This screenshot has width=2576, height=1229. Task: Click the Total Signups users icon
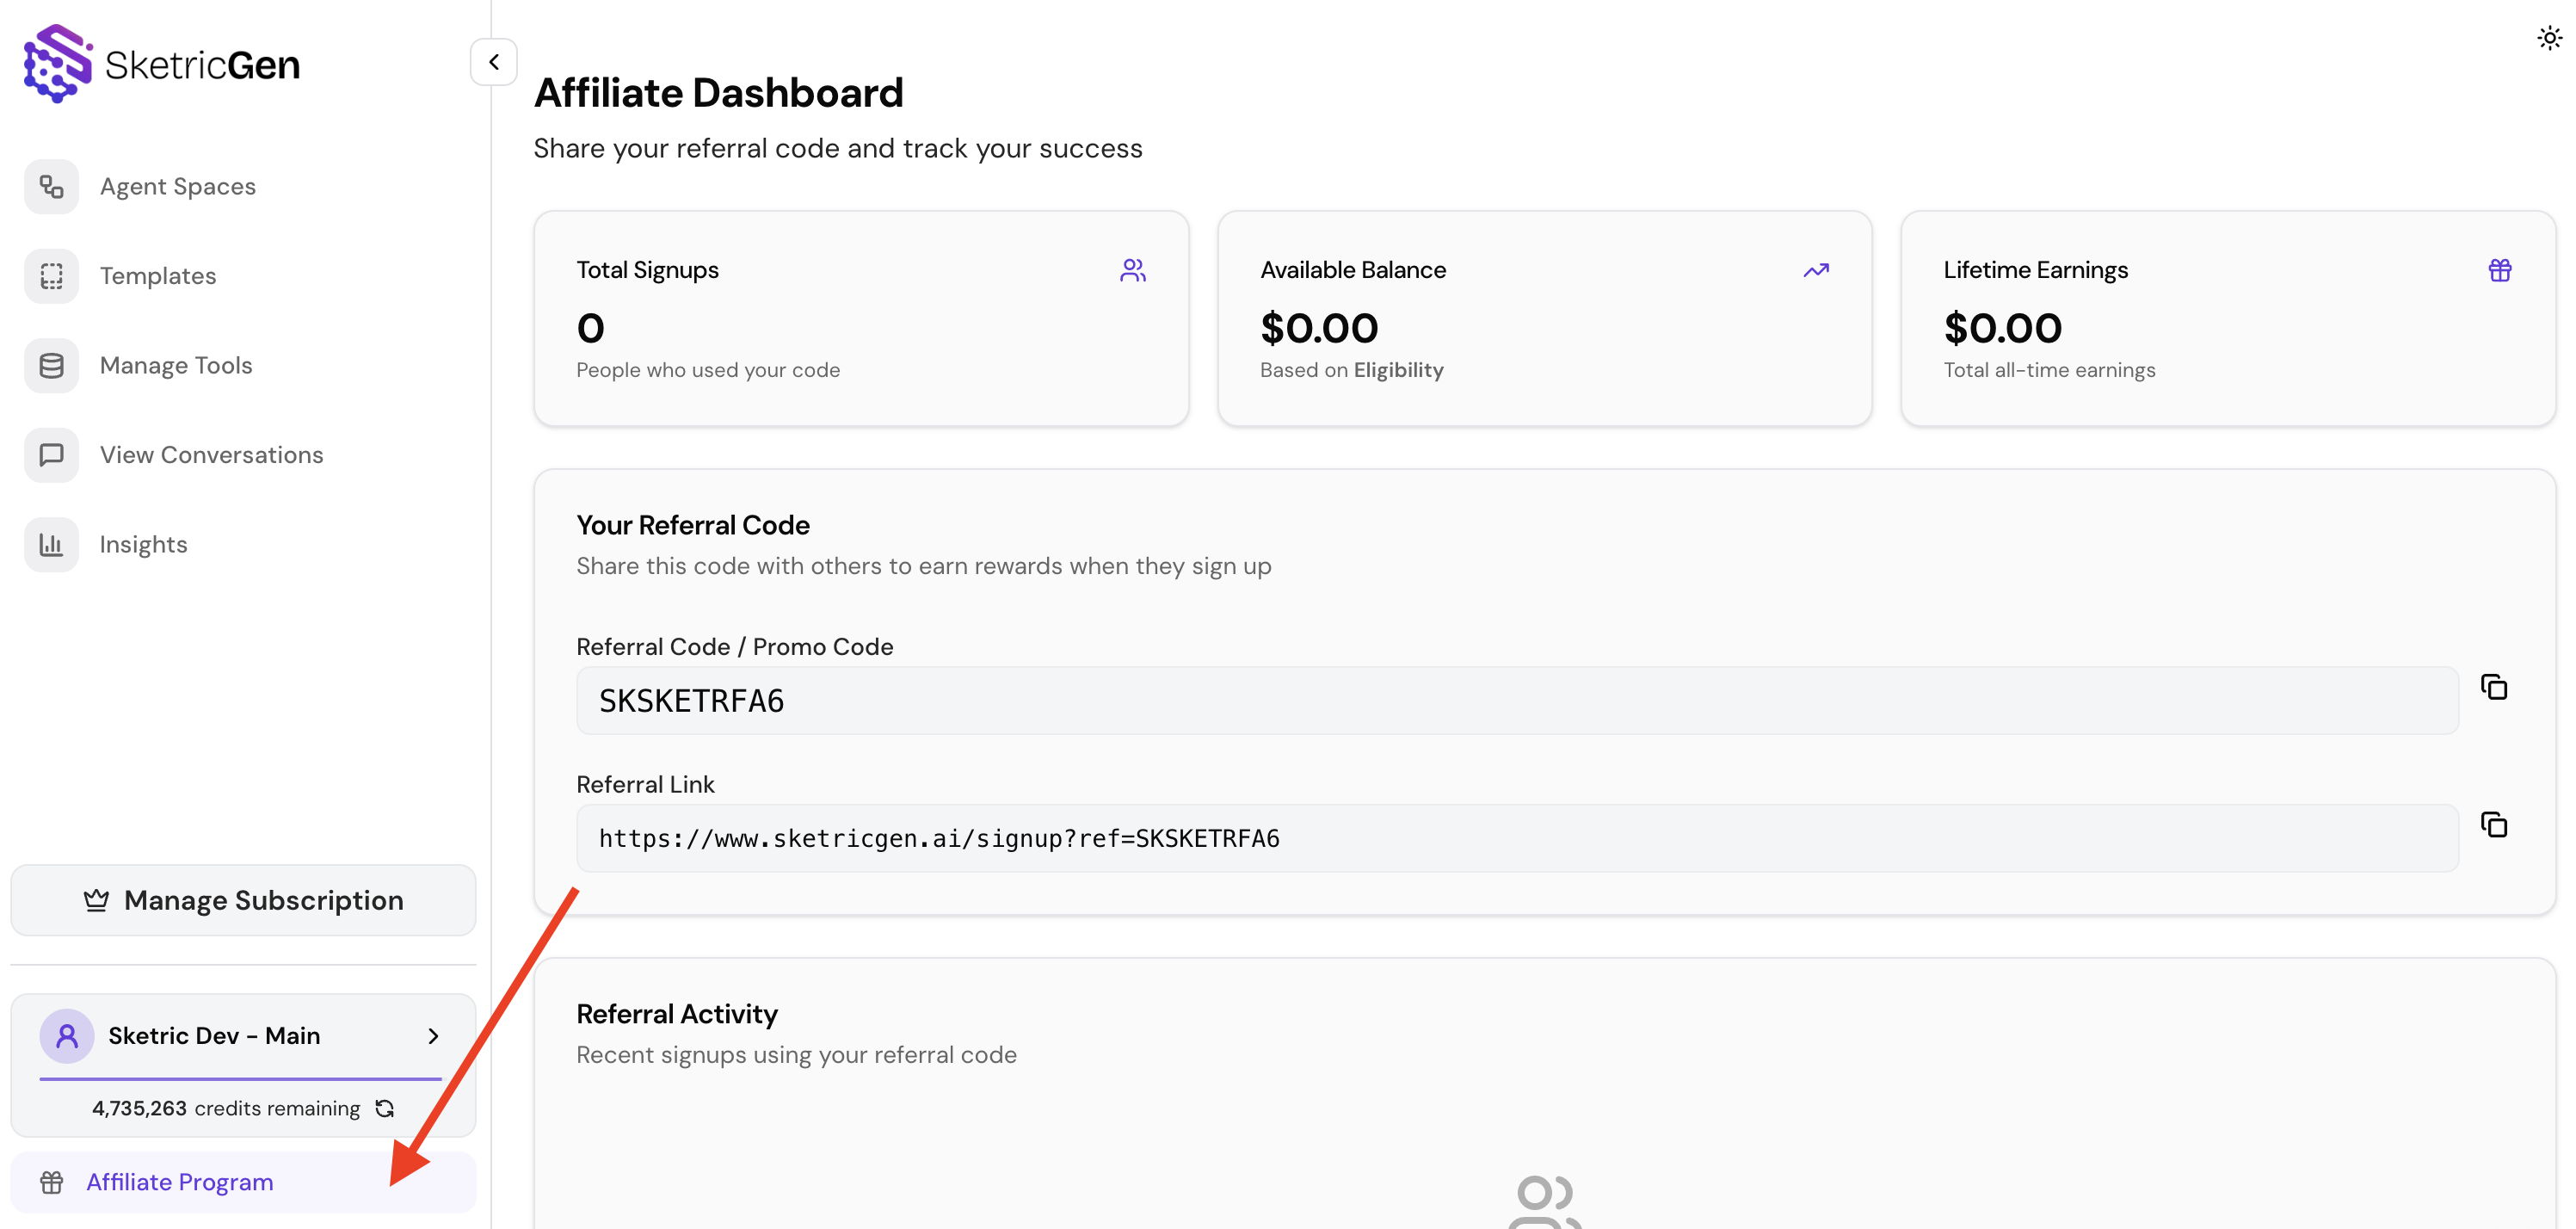1133,269
